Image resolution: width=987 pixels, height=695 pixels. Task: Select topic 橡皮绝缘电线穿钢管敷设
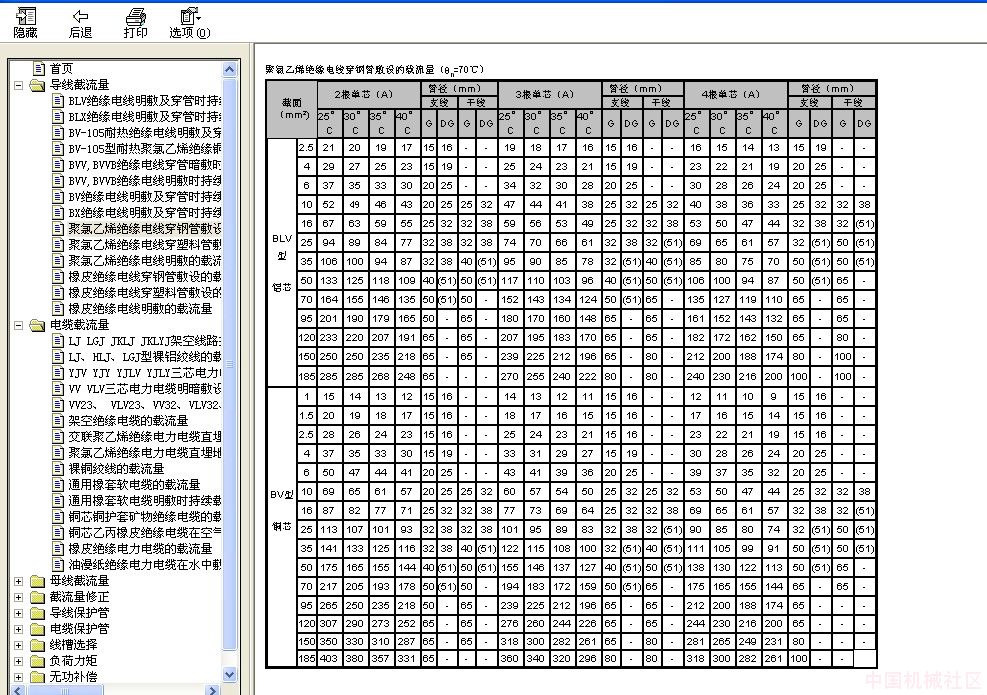point(145,276)
